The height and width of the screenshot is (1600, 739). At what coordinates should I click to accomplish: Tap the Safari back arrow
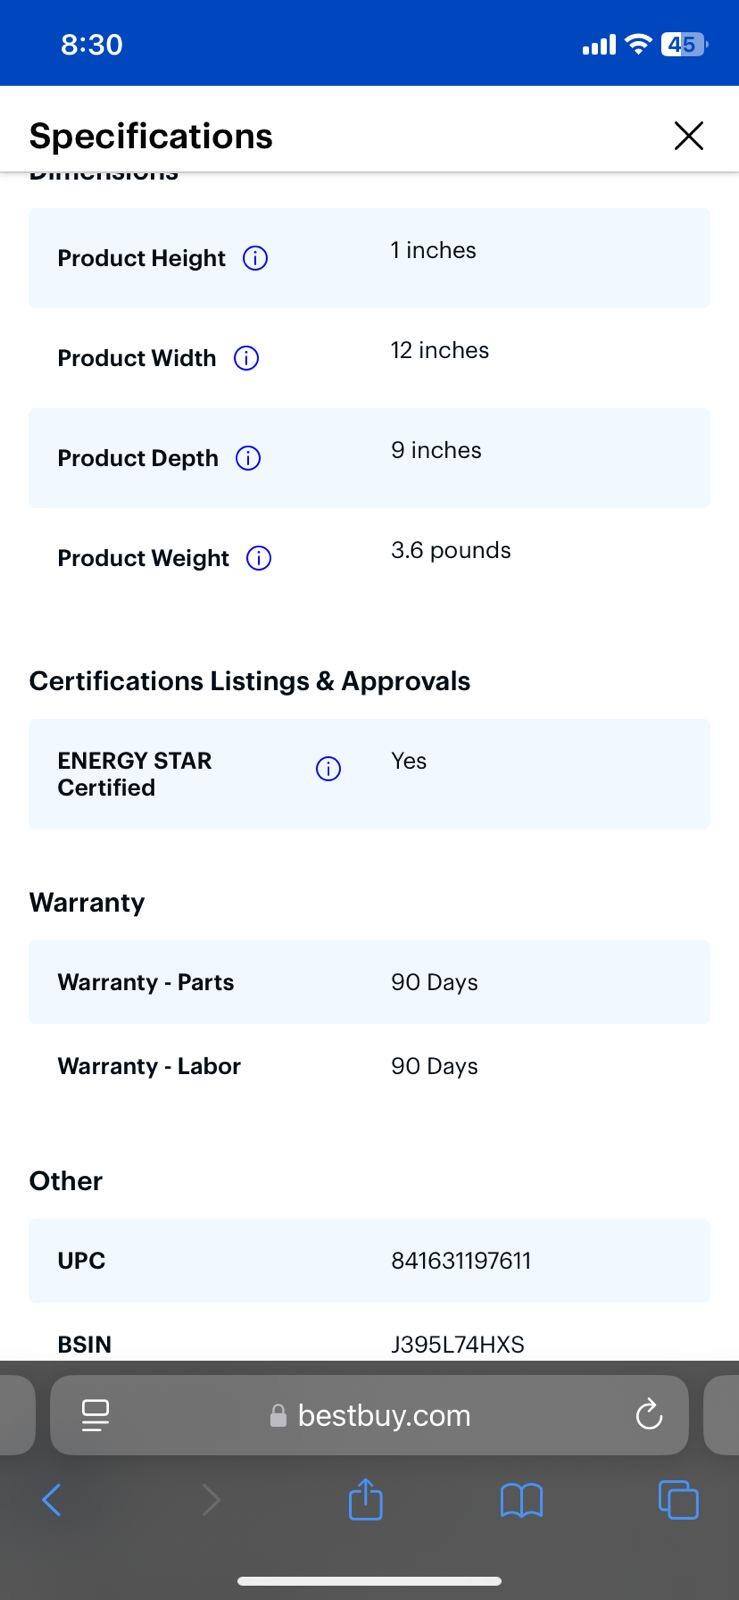point(52,1499)
